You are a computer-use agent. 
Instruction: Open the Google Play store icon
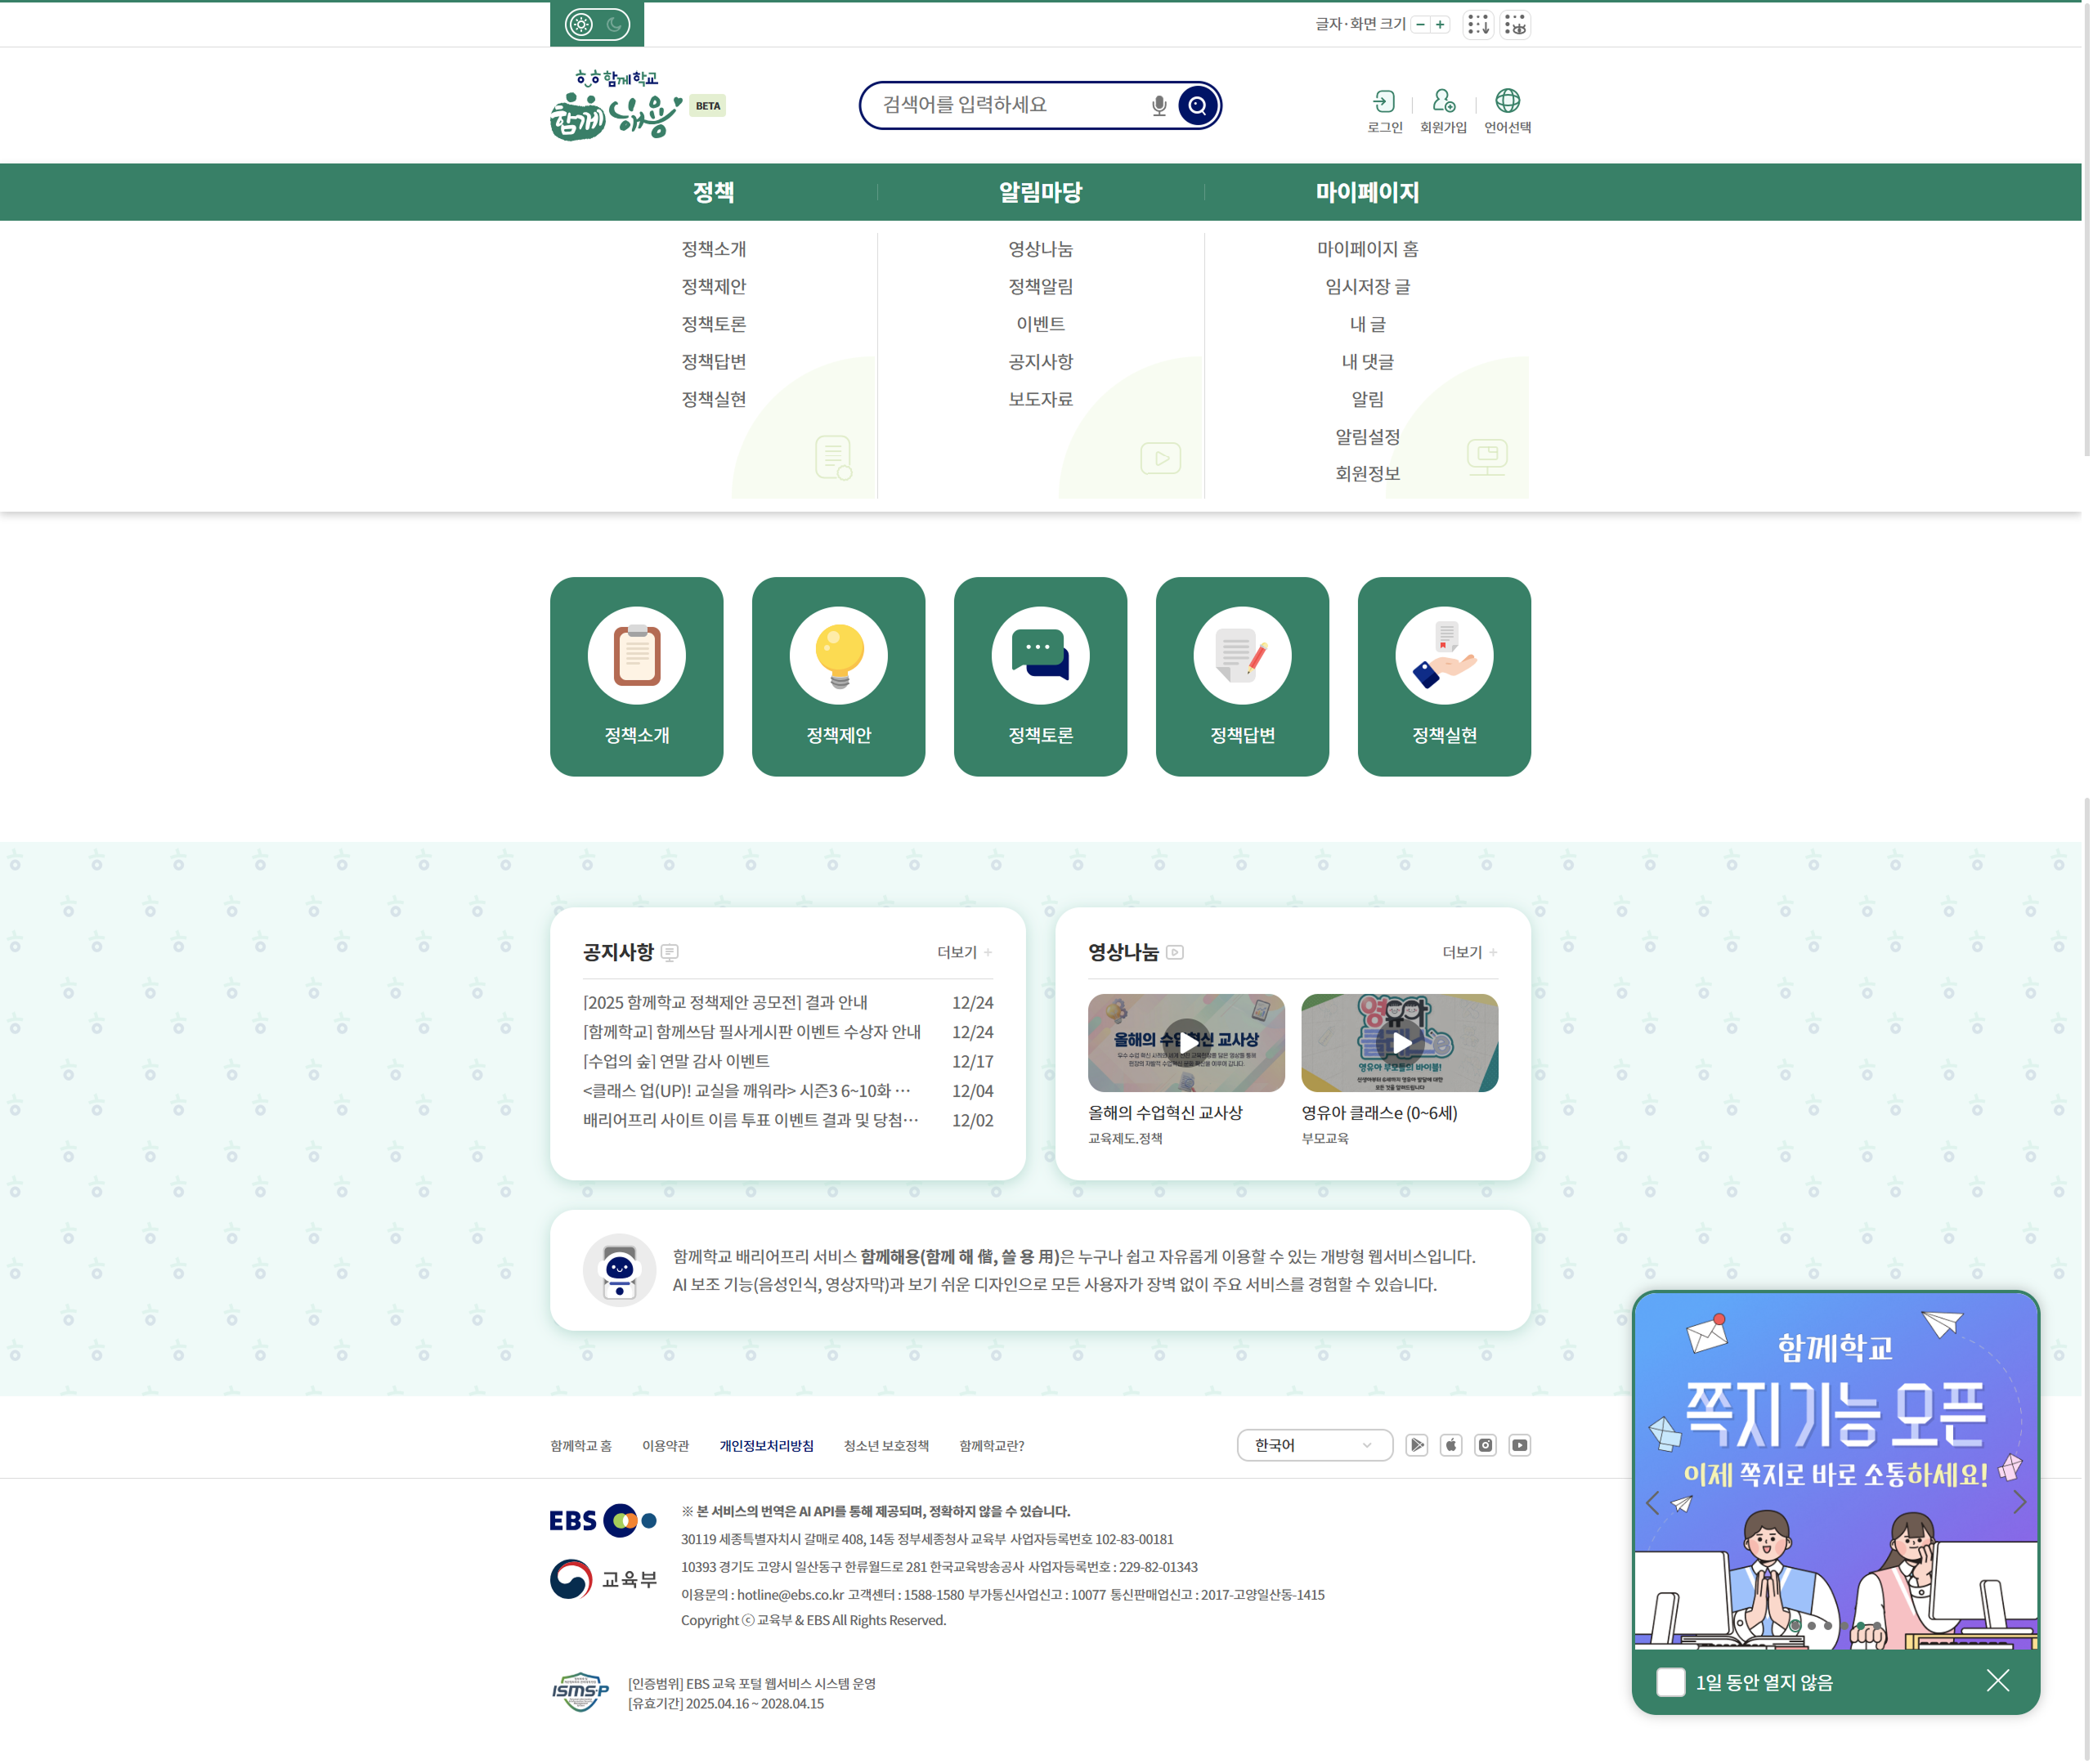pyautogui.click(x=1417, y=1446)
